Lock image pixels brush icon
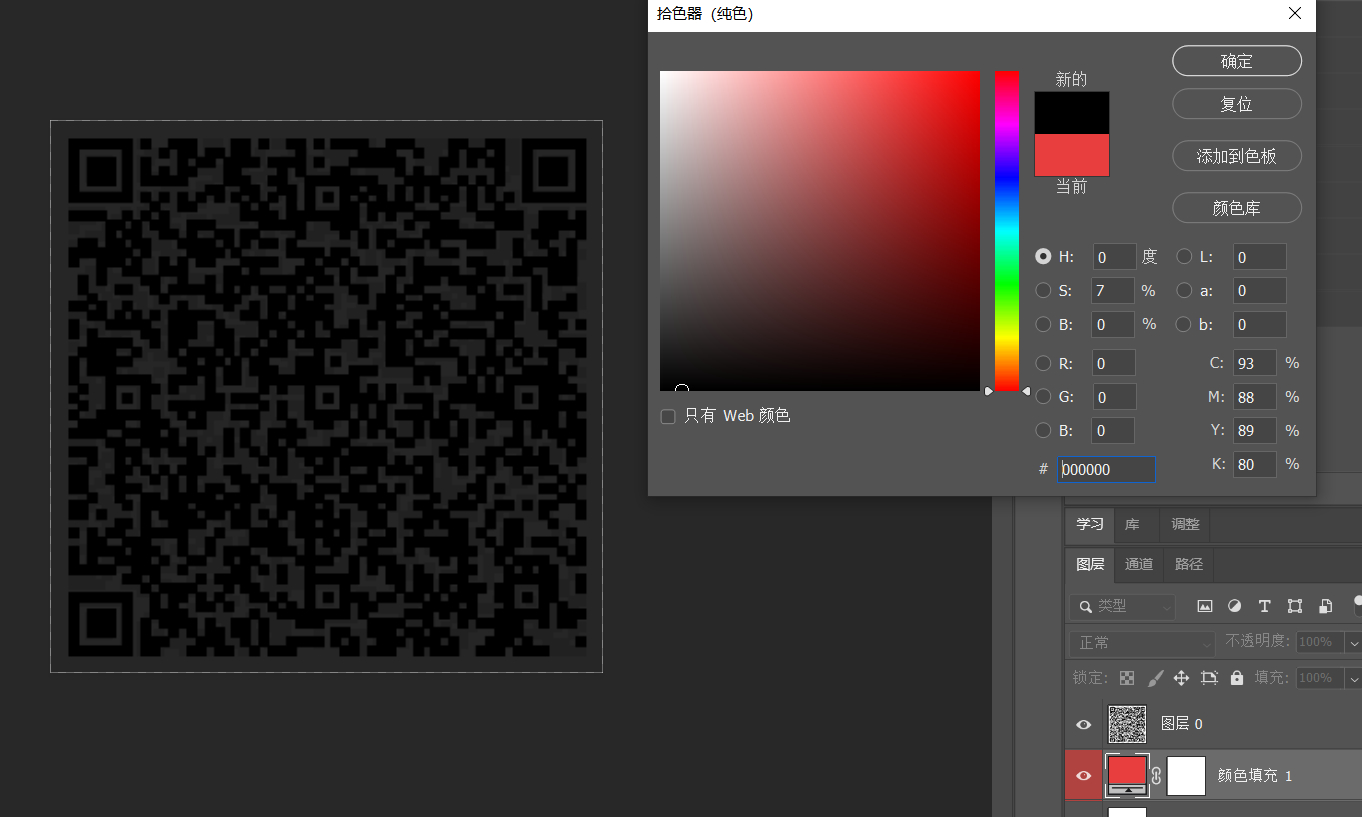 pos(1155,678)
